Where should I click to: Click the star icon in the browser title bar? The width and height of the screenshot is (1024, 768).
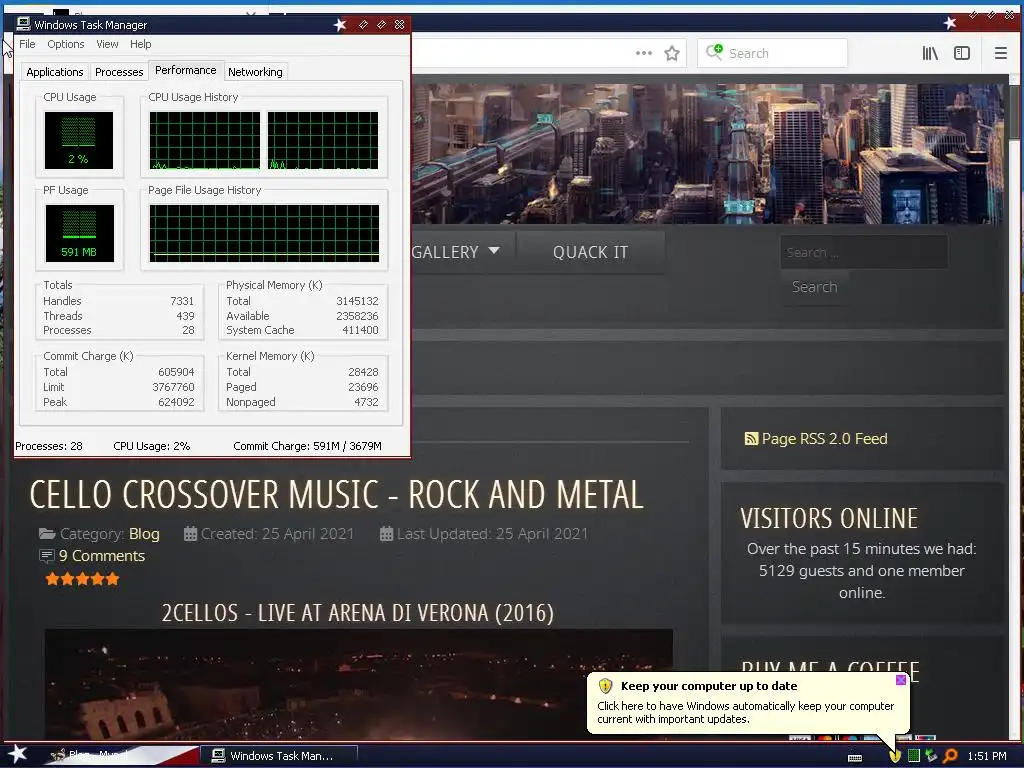[950, 23]
